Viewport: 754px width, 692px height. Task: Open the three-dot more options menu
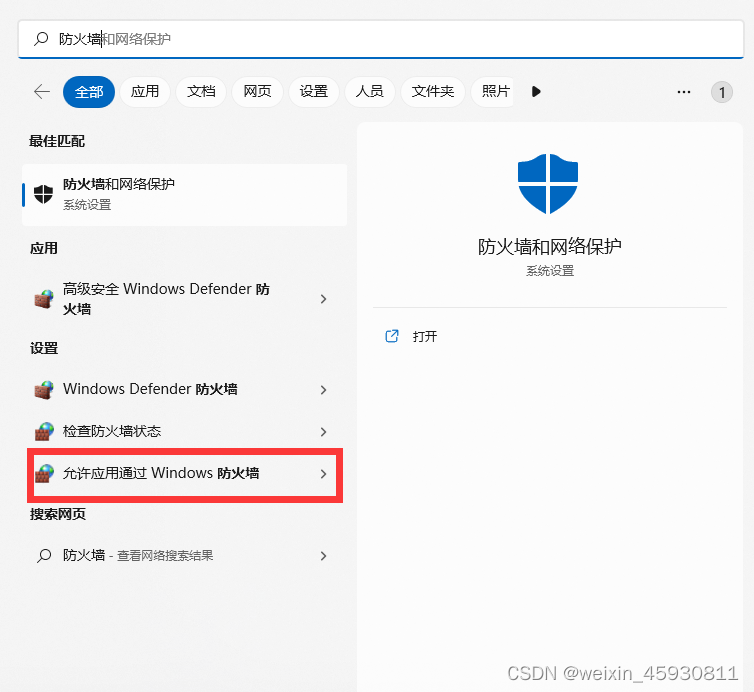click(684, 92)
